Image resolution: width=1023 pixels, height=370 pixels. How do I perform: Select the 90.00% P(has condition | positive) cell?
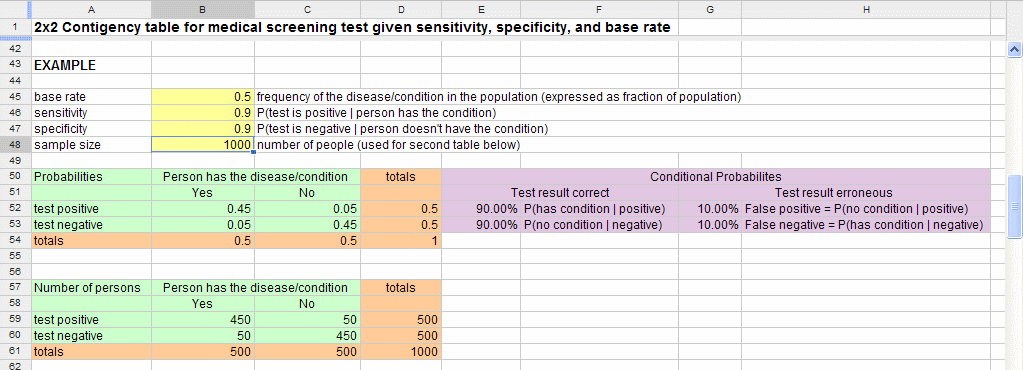pos(560,209)
